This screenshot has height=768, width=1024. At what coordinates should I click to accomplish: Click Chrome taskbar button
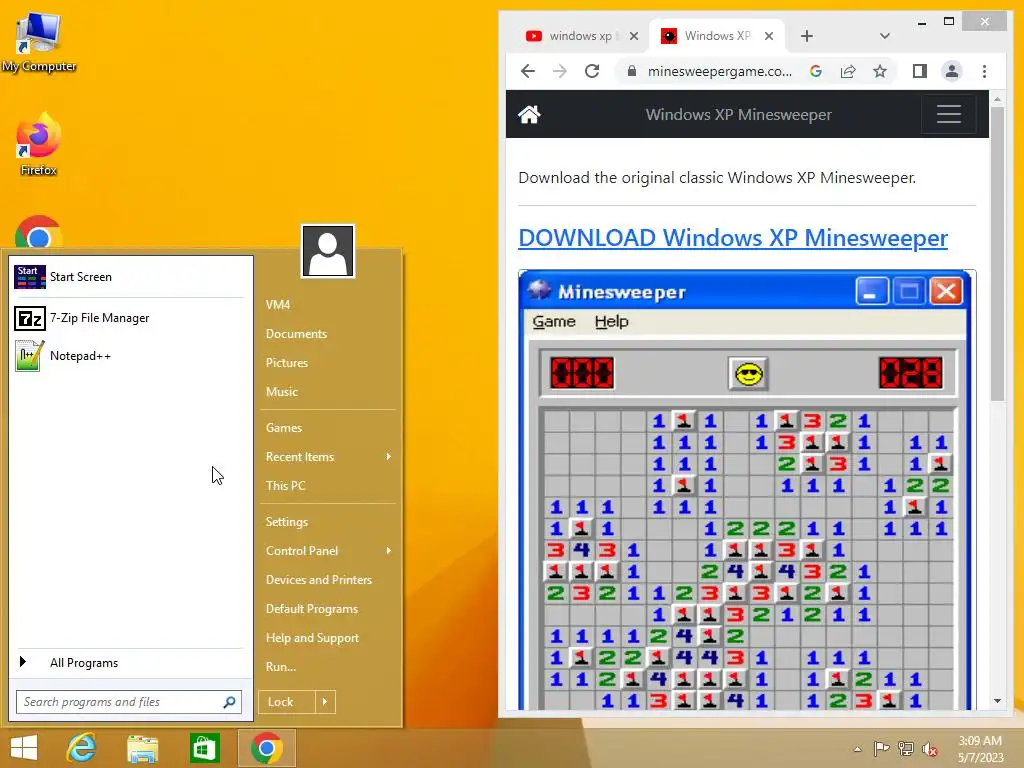click(x=266, y=748)
